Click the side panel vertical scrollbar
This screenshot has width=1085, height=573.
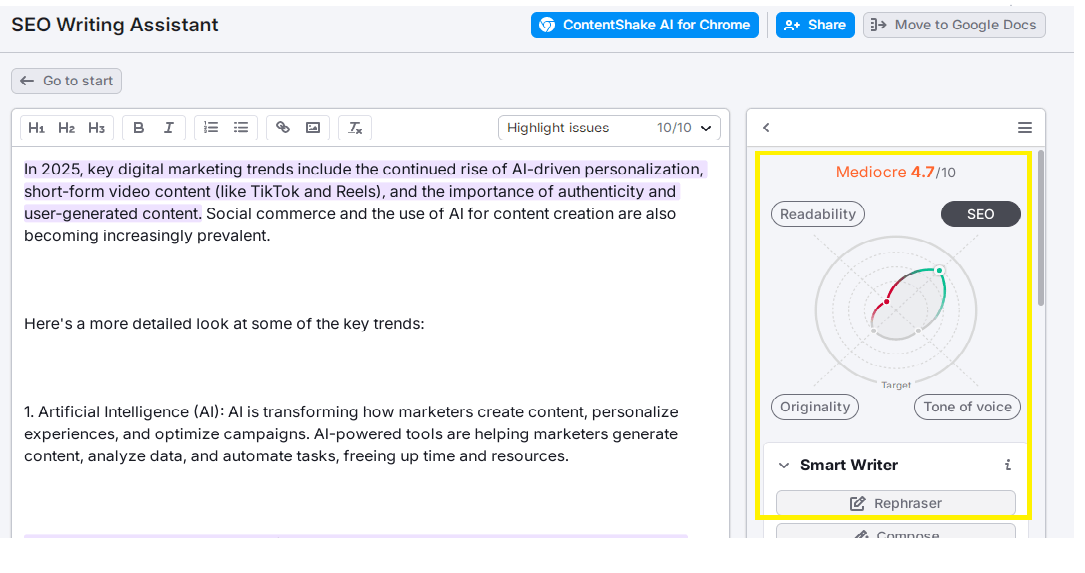click(1041, 228)
